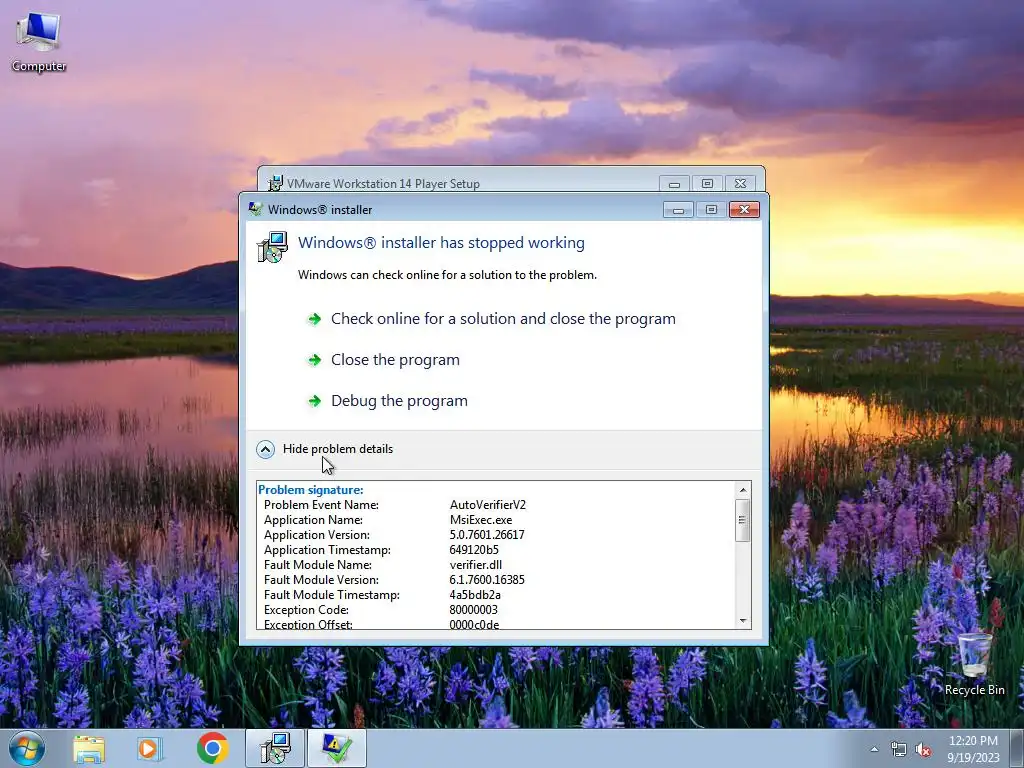Click the Fault Module Timestamp label
Viewport: 1024px width, 768px height.
(x=332, y=595)
